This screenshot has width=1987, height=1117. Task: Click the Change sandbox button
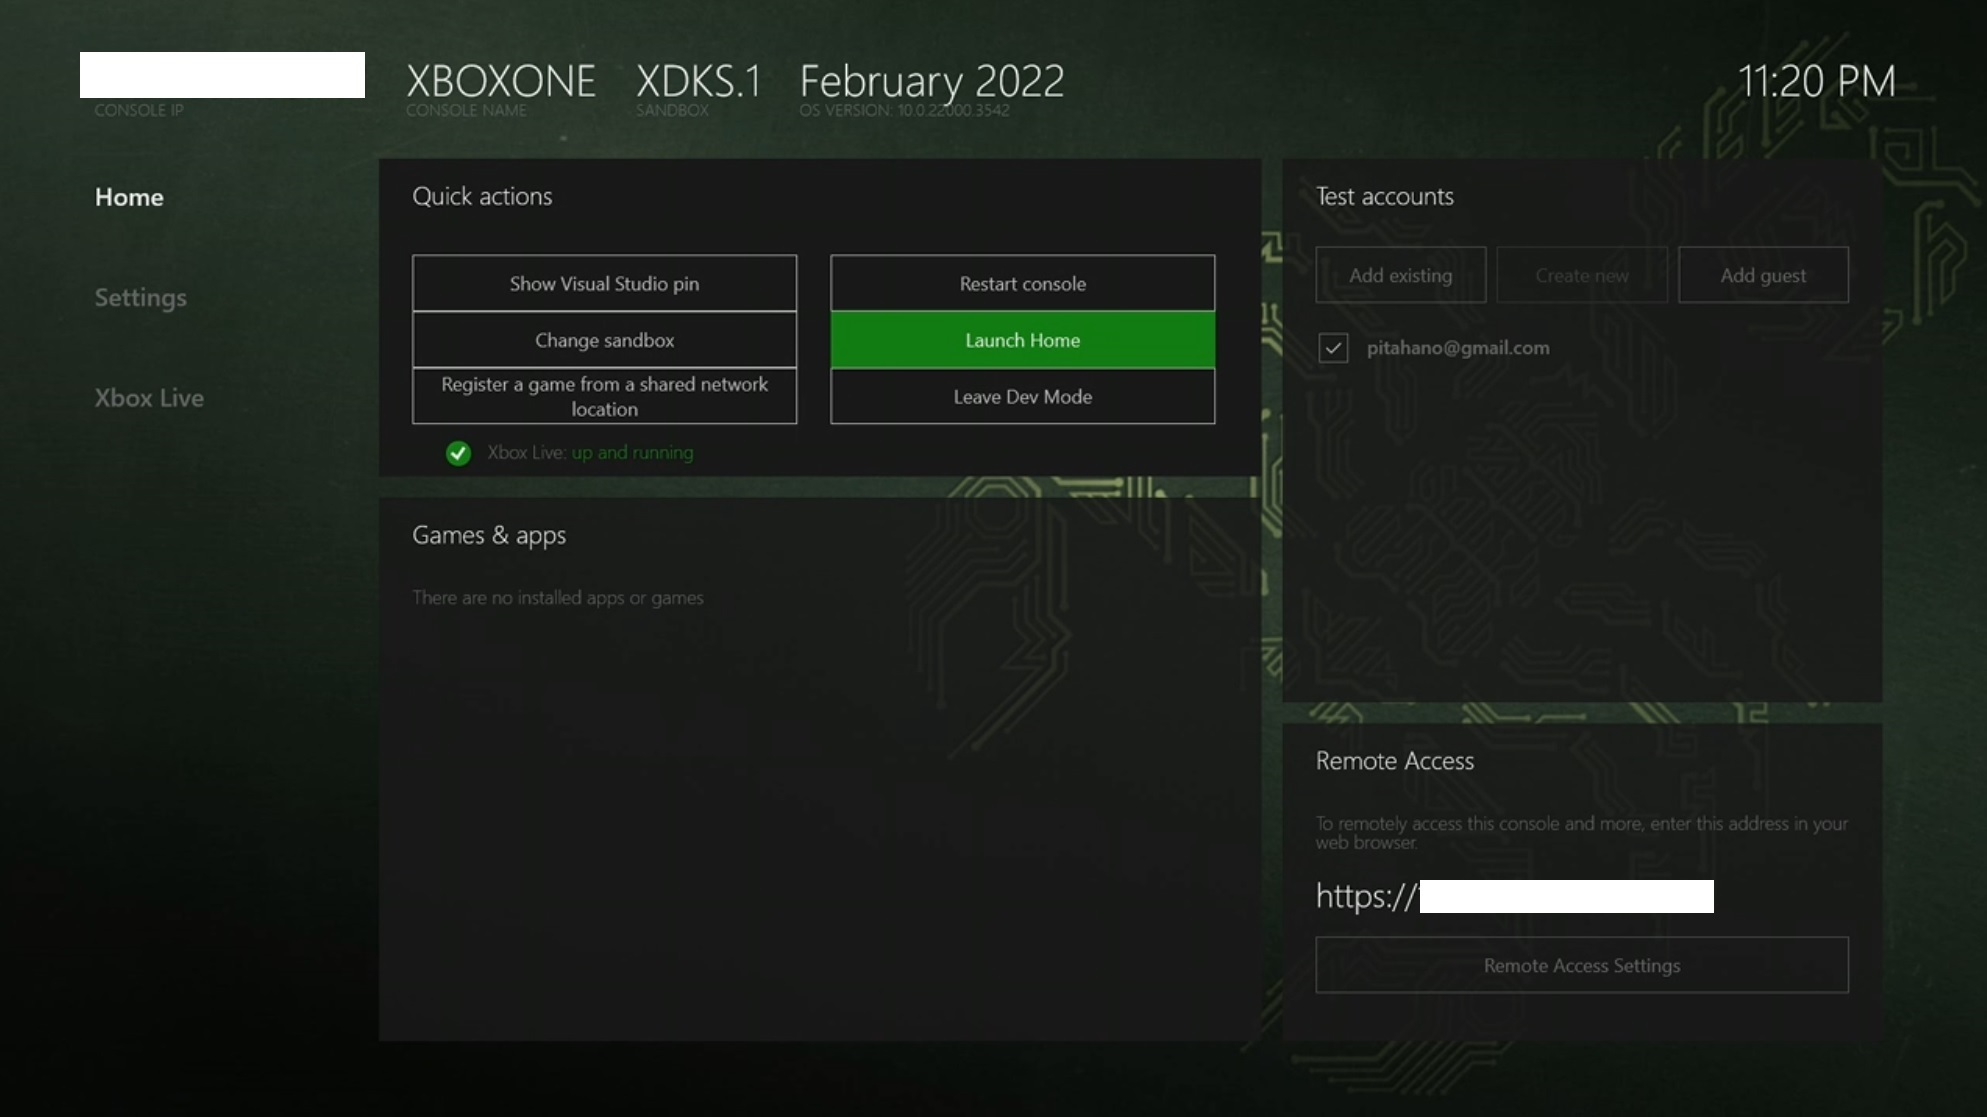[604, 340]
